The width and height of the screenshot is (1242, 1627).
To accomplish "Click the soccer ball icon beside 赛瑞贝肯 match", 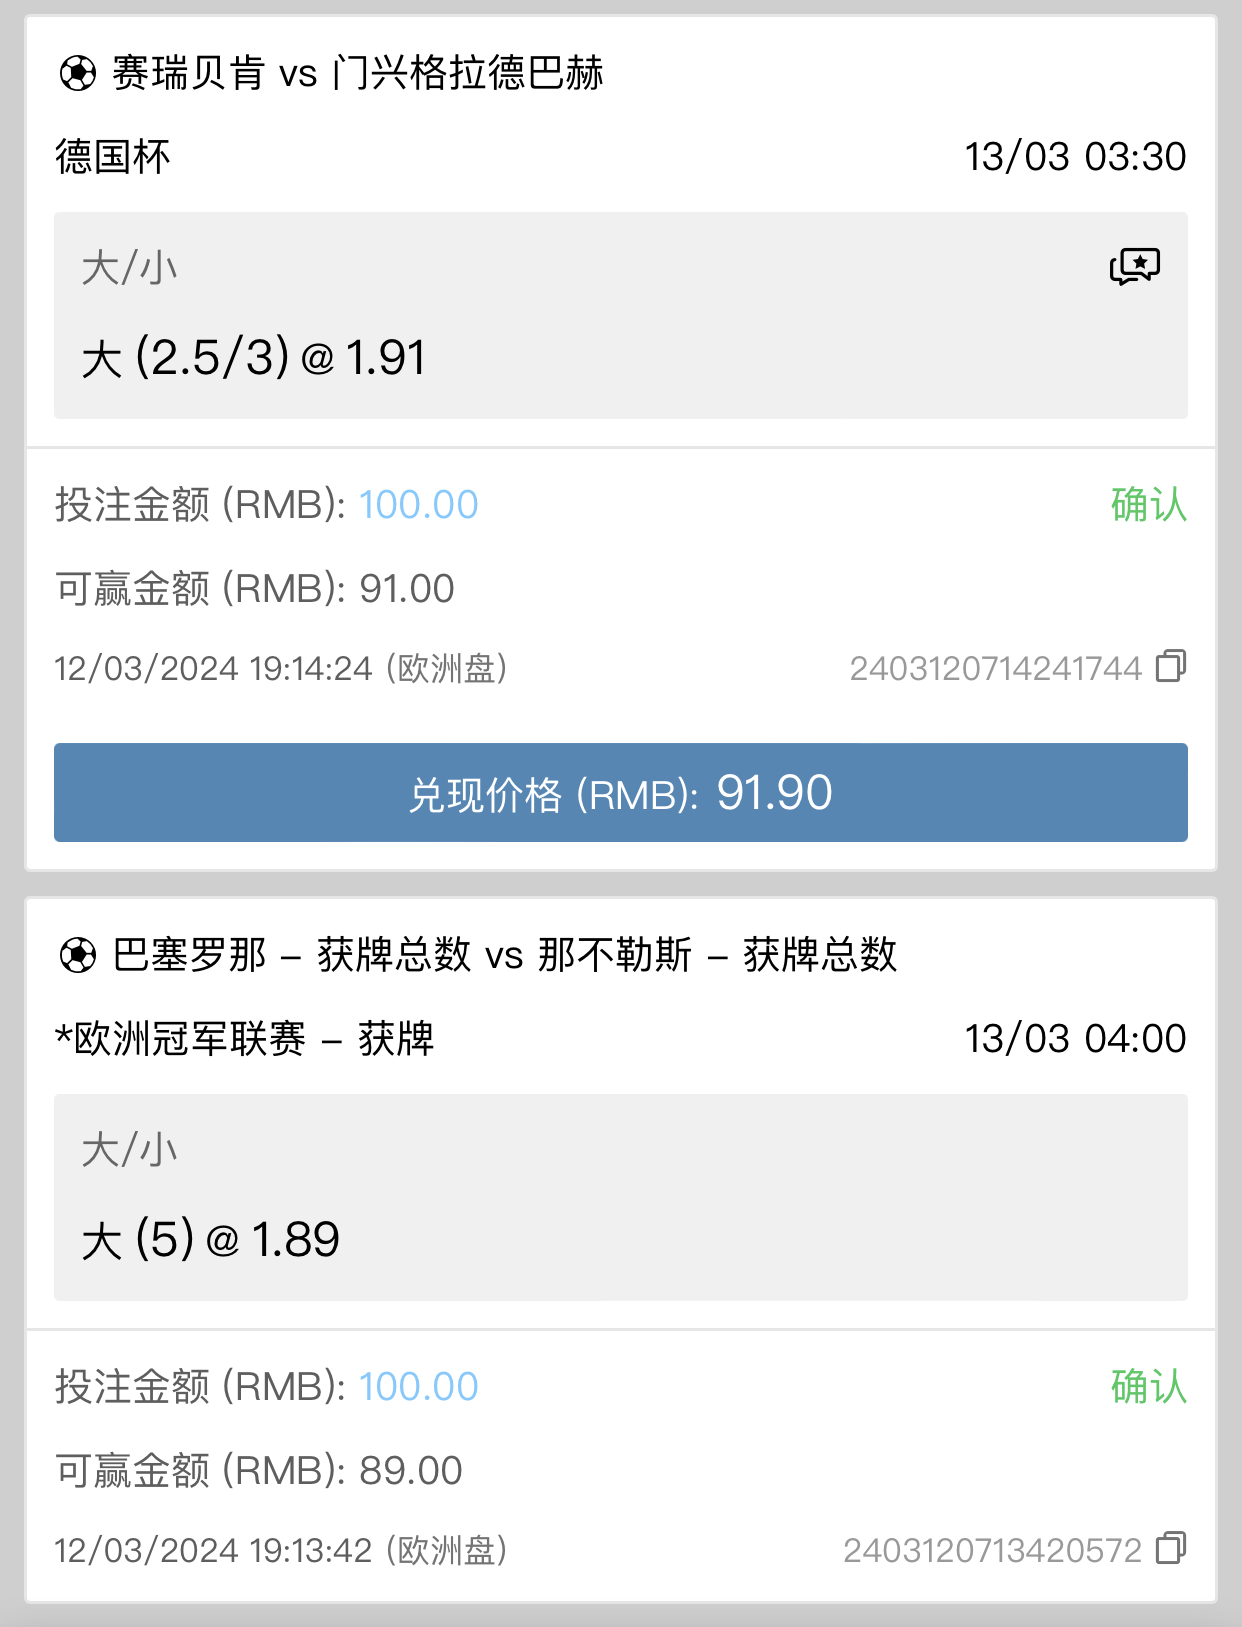I will point(78,73).
